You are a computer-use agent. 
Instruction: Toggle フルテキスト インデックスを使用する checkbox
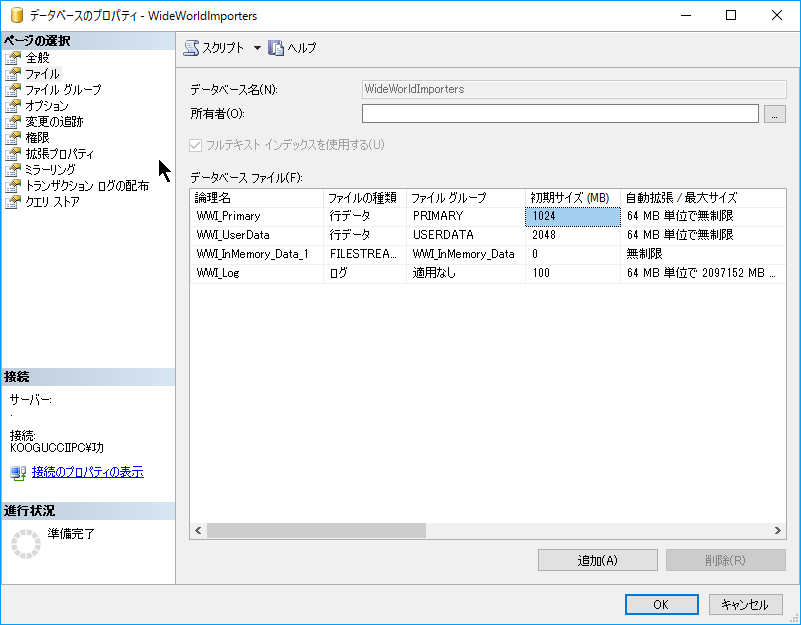[196, 145]
